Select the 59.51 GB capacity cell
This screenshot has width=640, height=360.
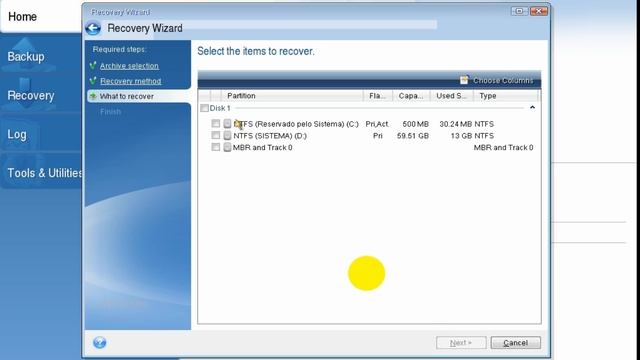[x=413, y=136]
